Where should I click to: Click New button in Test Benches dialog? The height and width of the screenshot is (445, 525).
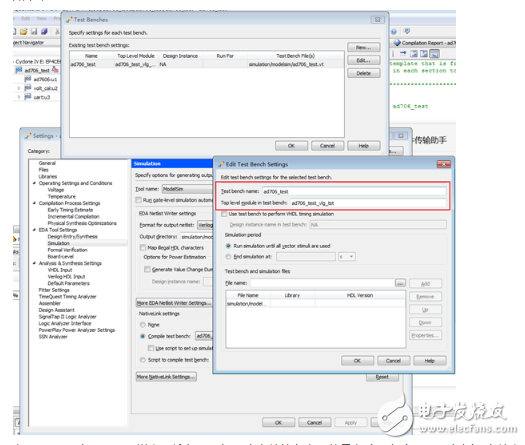pyautogui.click(x=364, y=47)
